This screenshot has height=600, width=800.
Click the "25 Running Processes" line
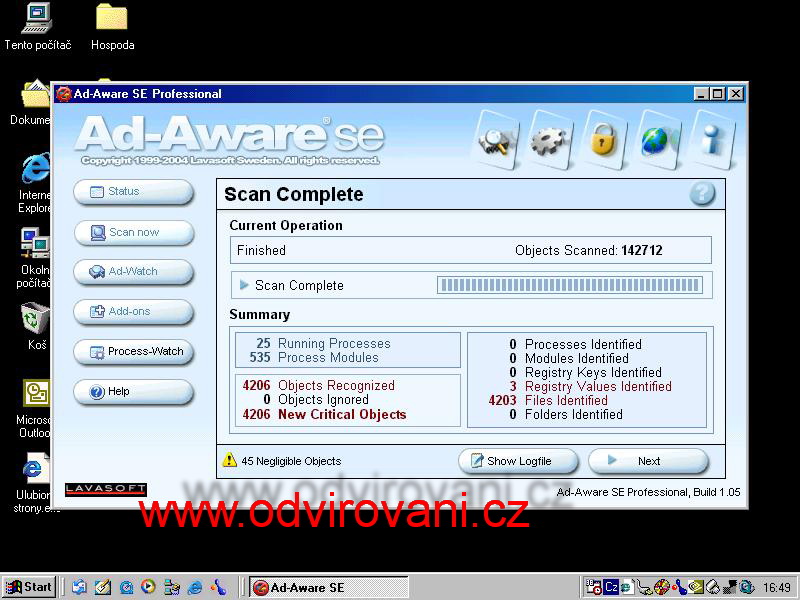click(x=323, y=343)
